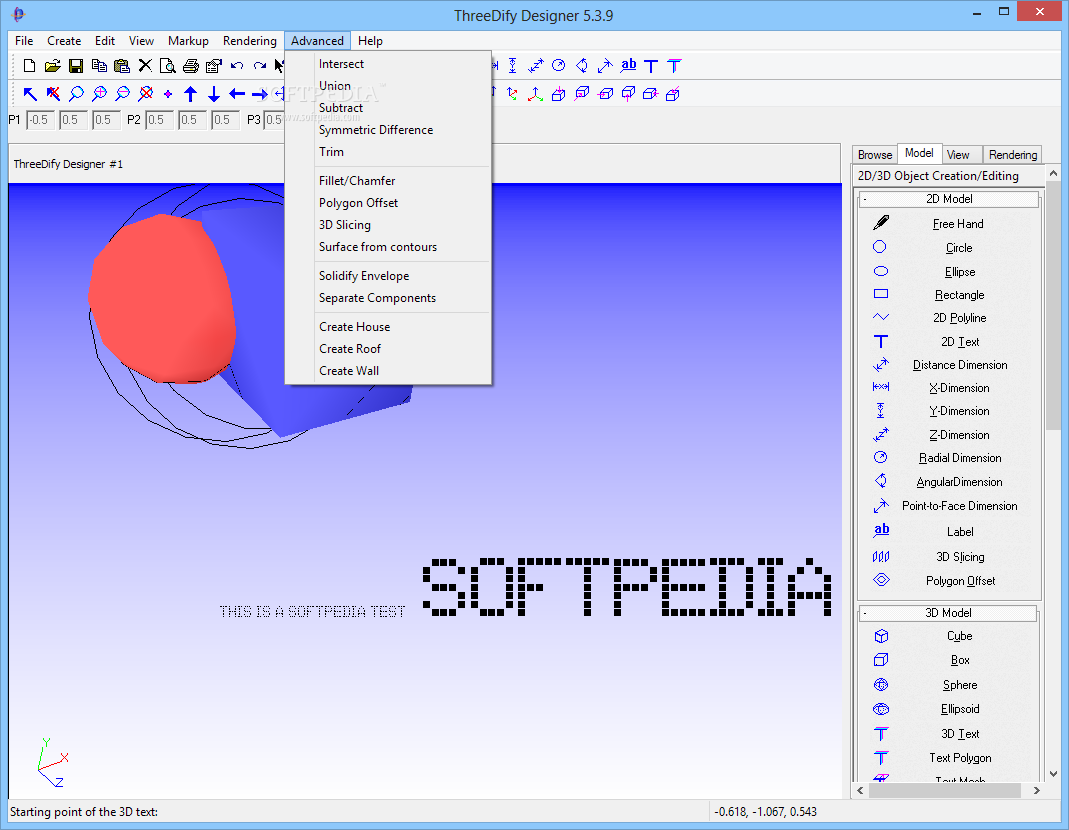Click the Redo arrow icon
The width and height of the screenshot is (1069, 830).
(x=260, y=65)
